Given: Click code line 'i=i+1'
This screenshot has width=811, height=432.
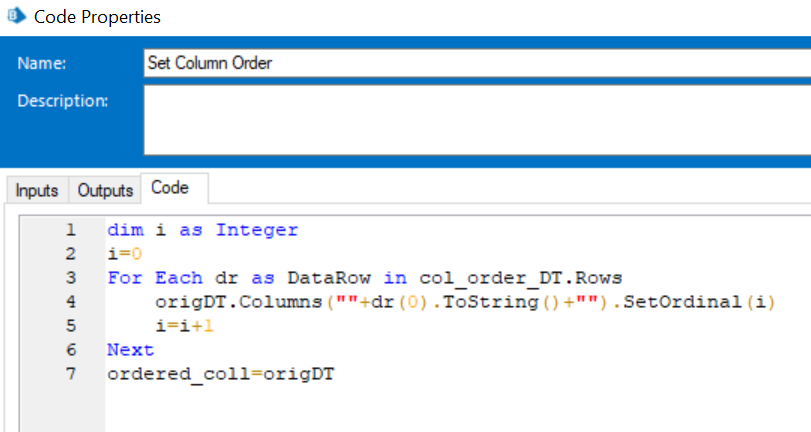Looking at the screenshot, I should 185,325.
